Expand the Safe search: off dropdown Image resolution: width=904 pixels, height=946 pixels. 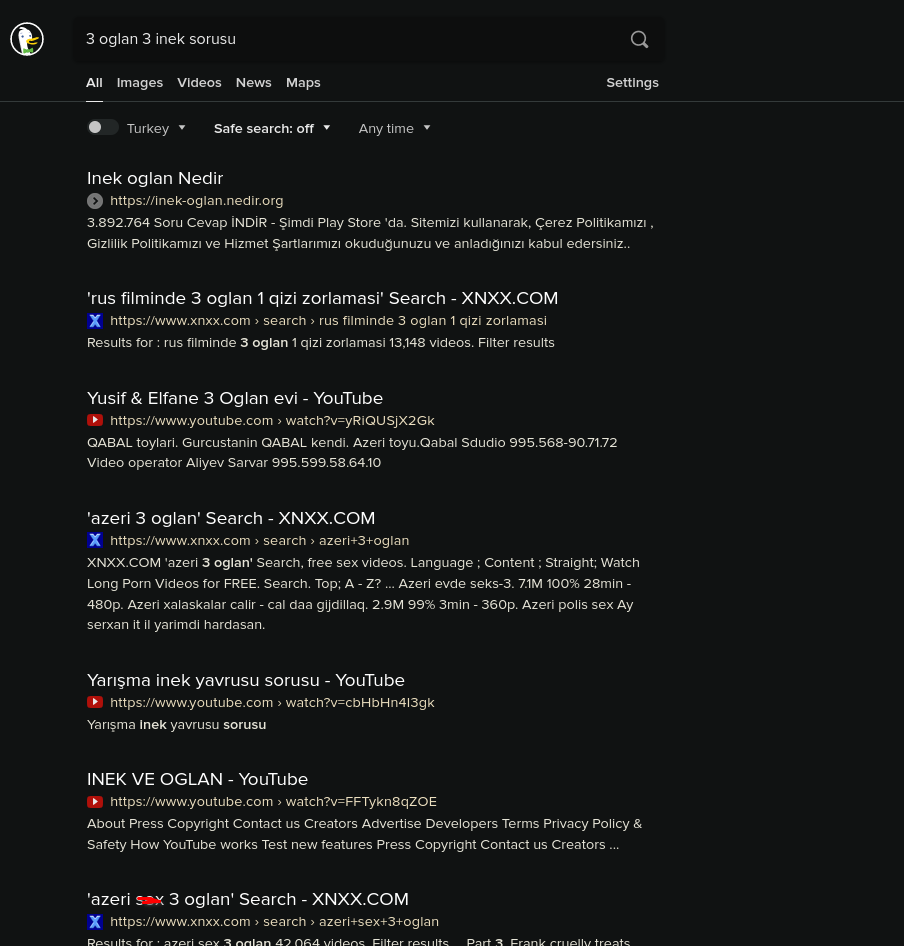[272, 128]
